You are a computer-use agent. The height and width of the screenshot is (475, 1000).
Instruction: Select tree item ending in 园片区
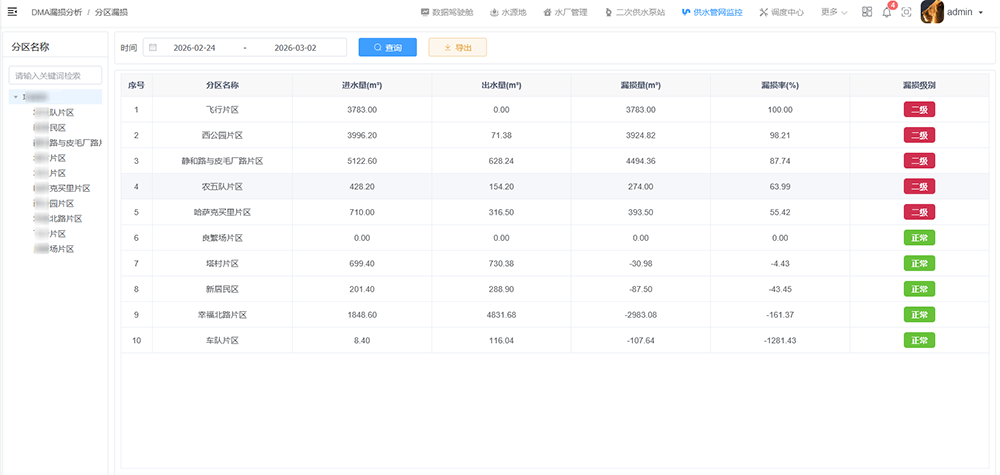tap(54, 203)
